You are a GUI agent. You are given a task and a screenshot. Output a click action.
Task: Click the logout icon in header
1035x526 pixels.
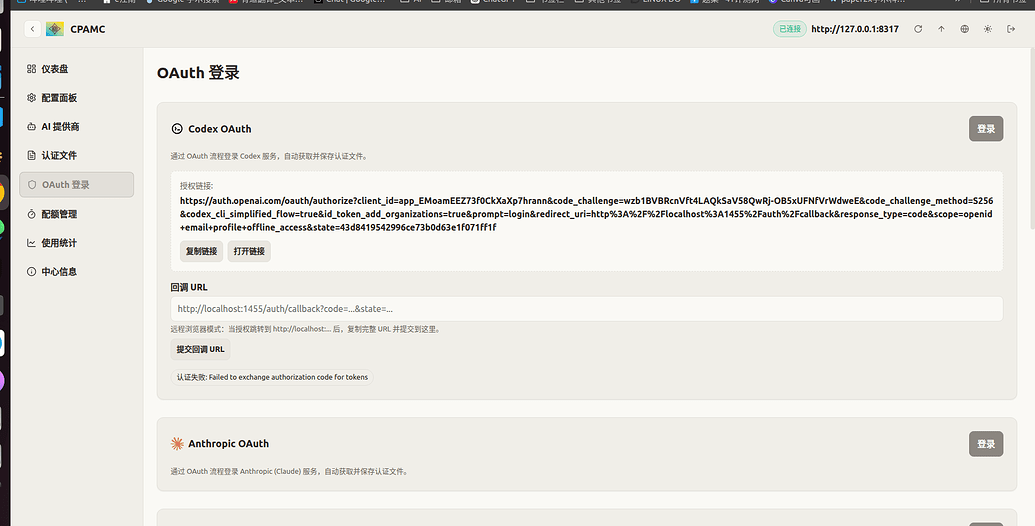(1011, 29)
